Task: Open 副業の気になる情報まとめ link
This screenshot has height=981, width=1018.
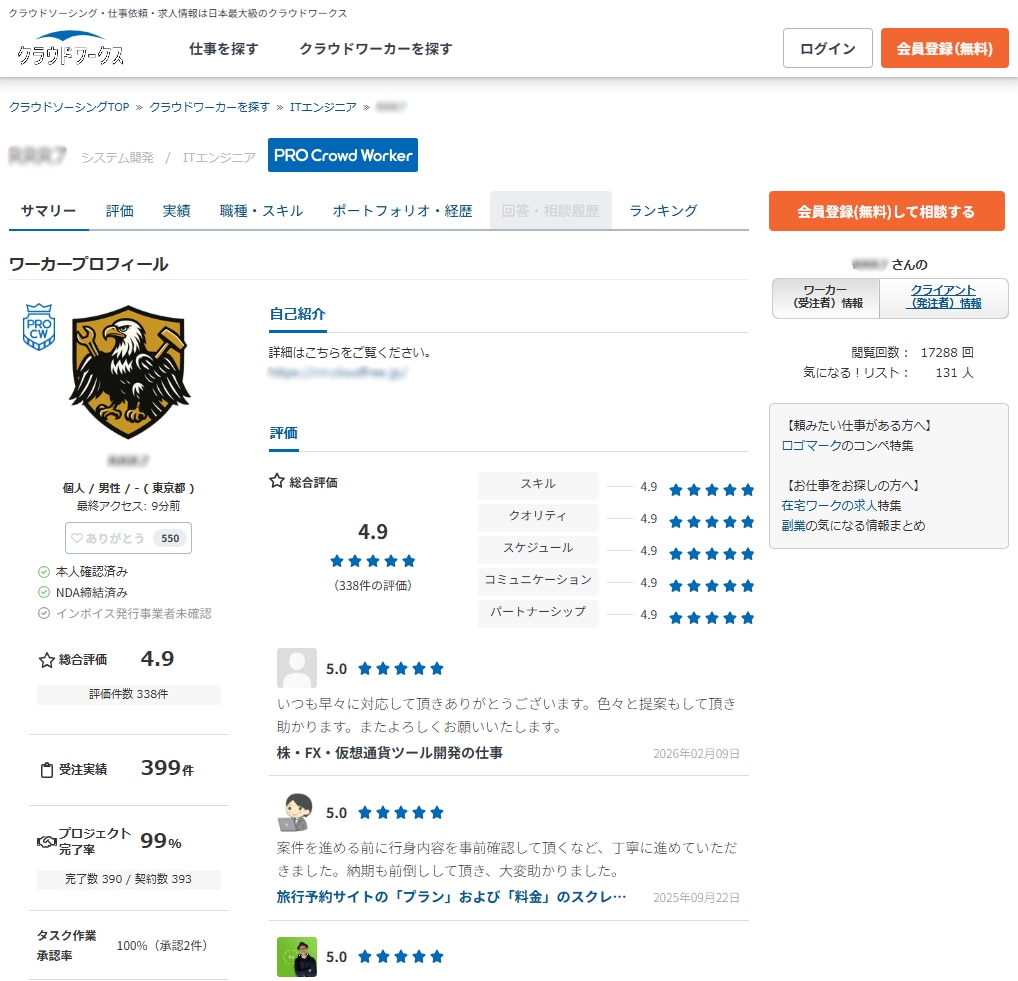Action: click(853, 526)
